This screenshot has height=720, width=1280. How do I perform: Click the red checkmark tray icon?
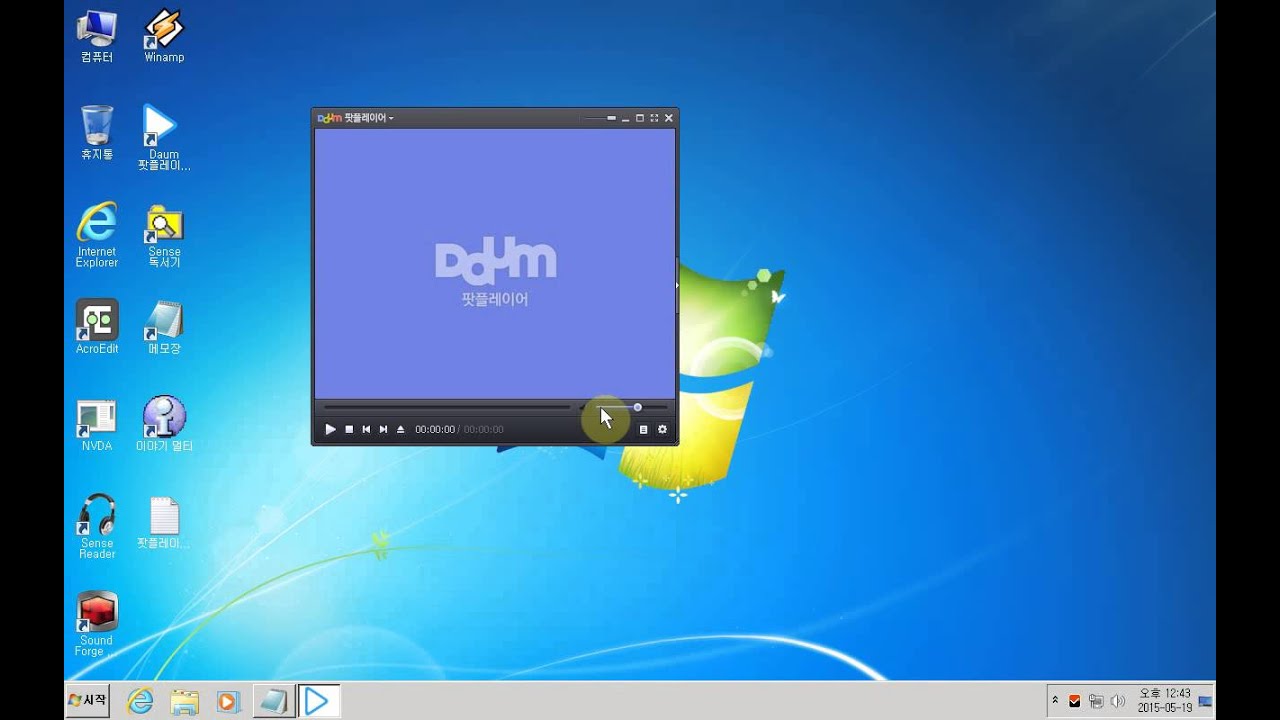tap(1075, 702)
